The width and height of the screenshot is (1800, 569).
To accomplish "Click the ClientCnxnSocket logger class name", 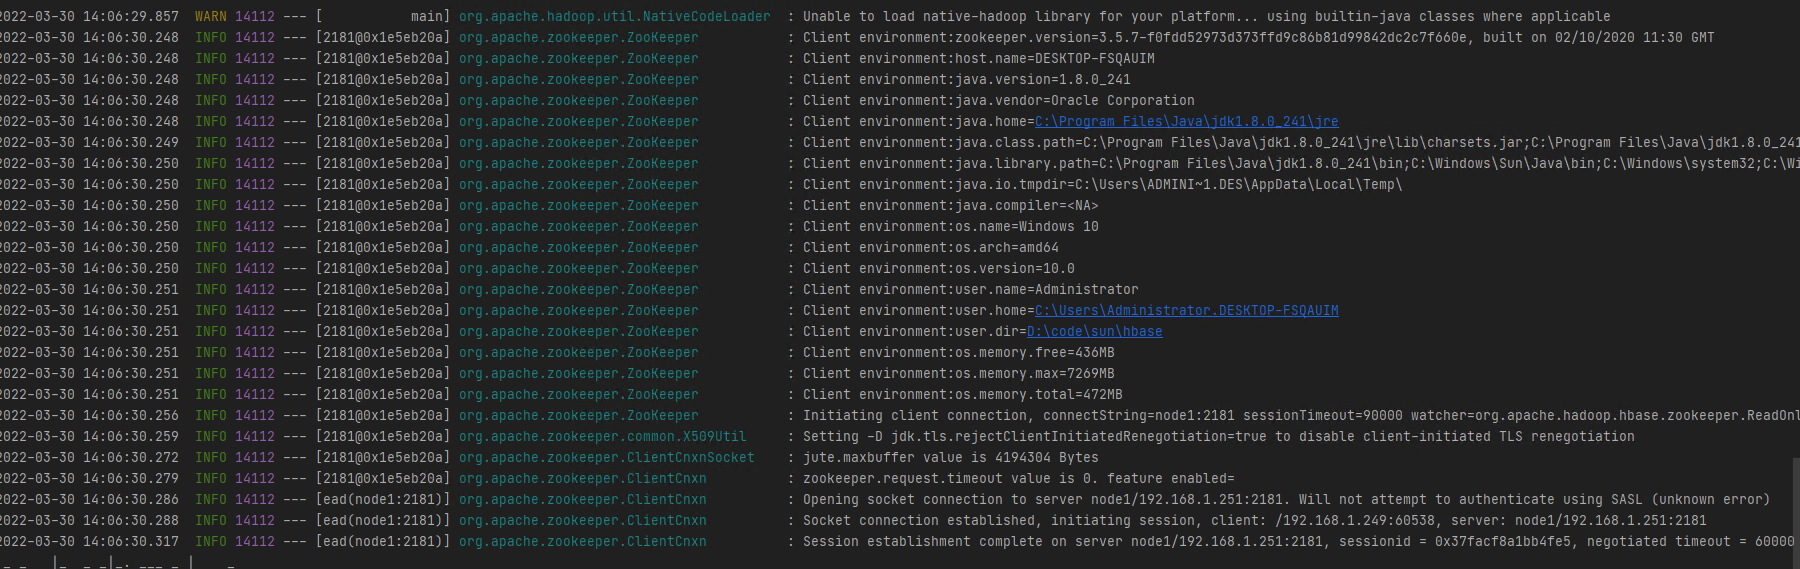I will (606, 458).
